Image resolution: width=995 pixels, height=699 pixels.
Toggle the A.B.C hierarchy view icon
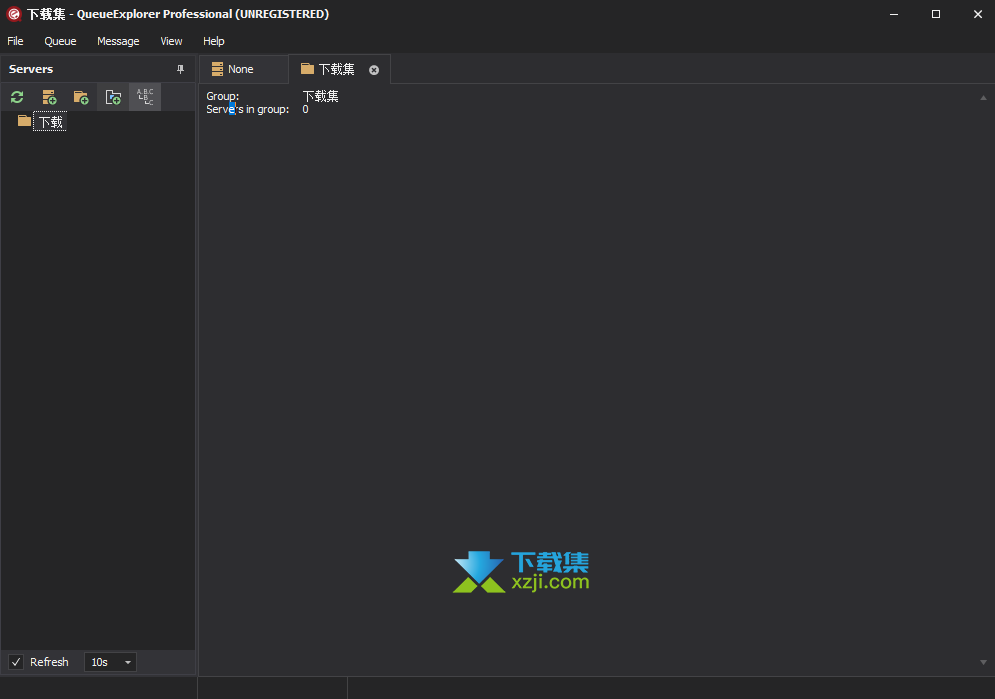[145, 97]
